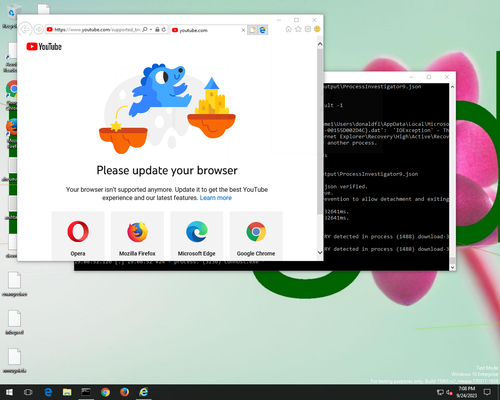Click the browser page scroll up arrow

point(320,44)
